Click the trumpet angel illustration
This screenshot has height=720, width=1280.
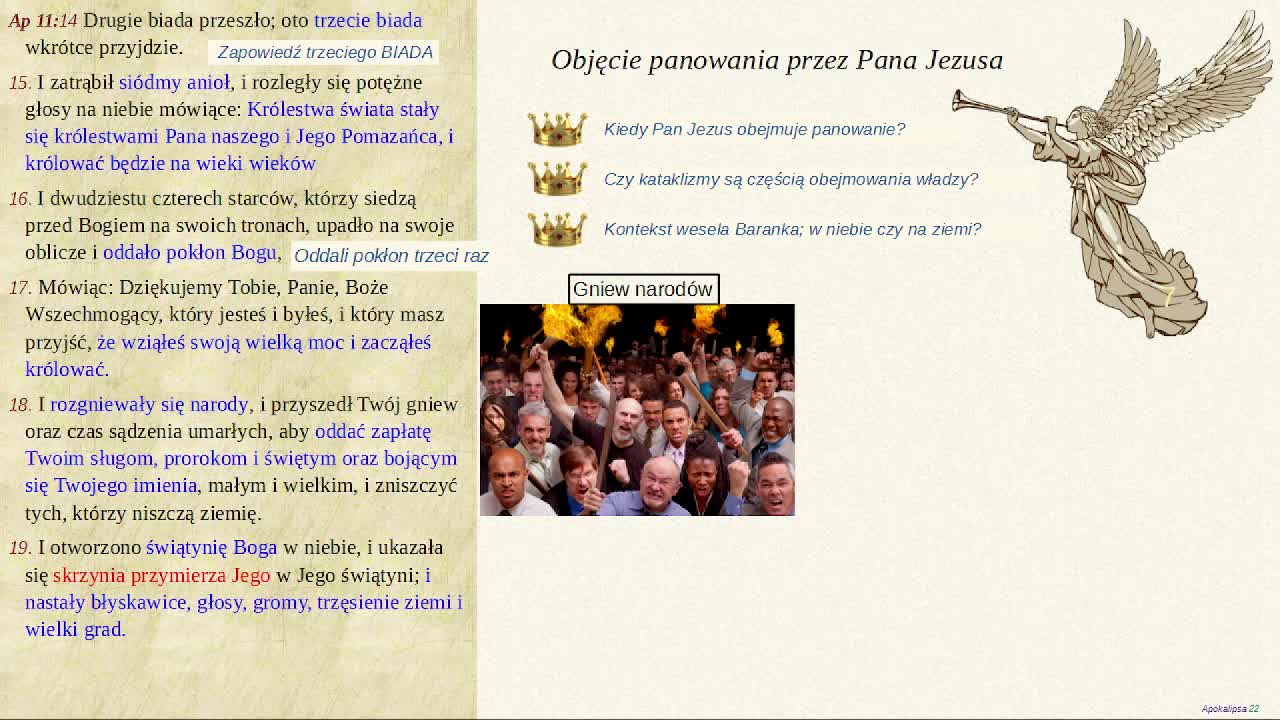[1112, 175]
